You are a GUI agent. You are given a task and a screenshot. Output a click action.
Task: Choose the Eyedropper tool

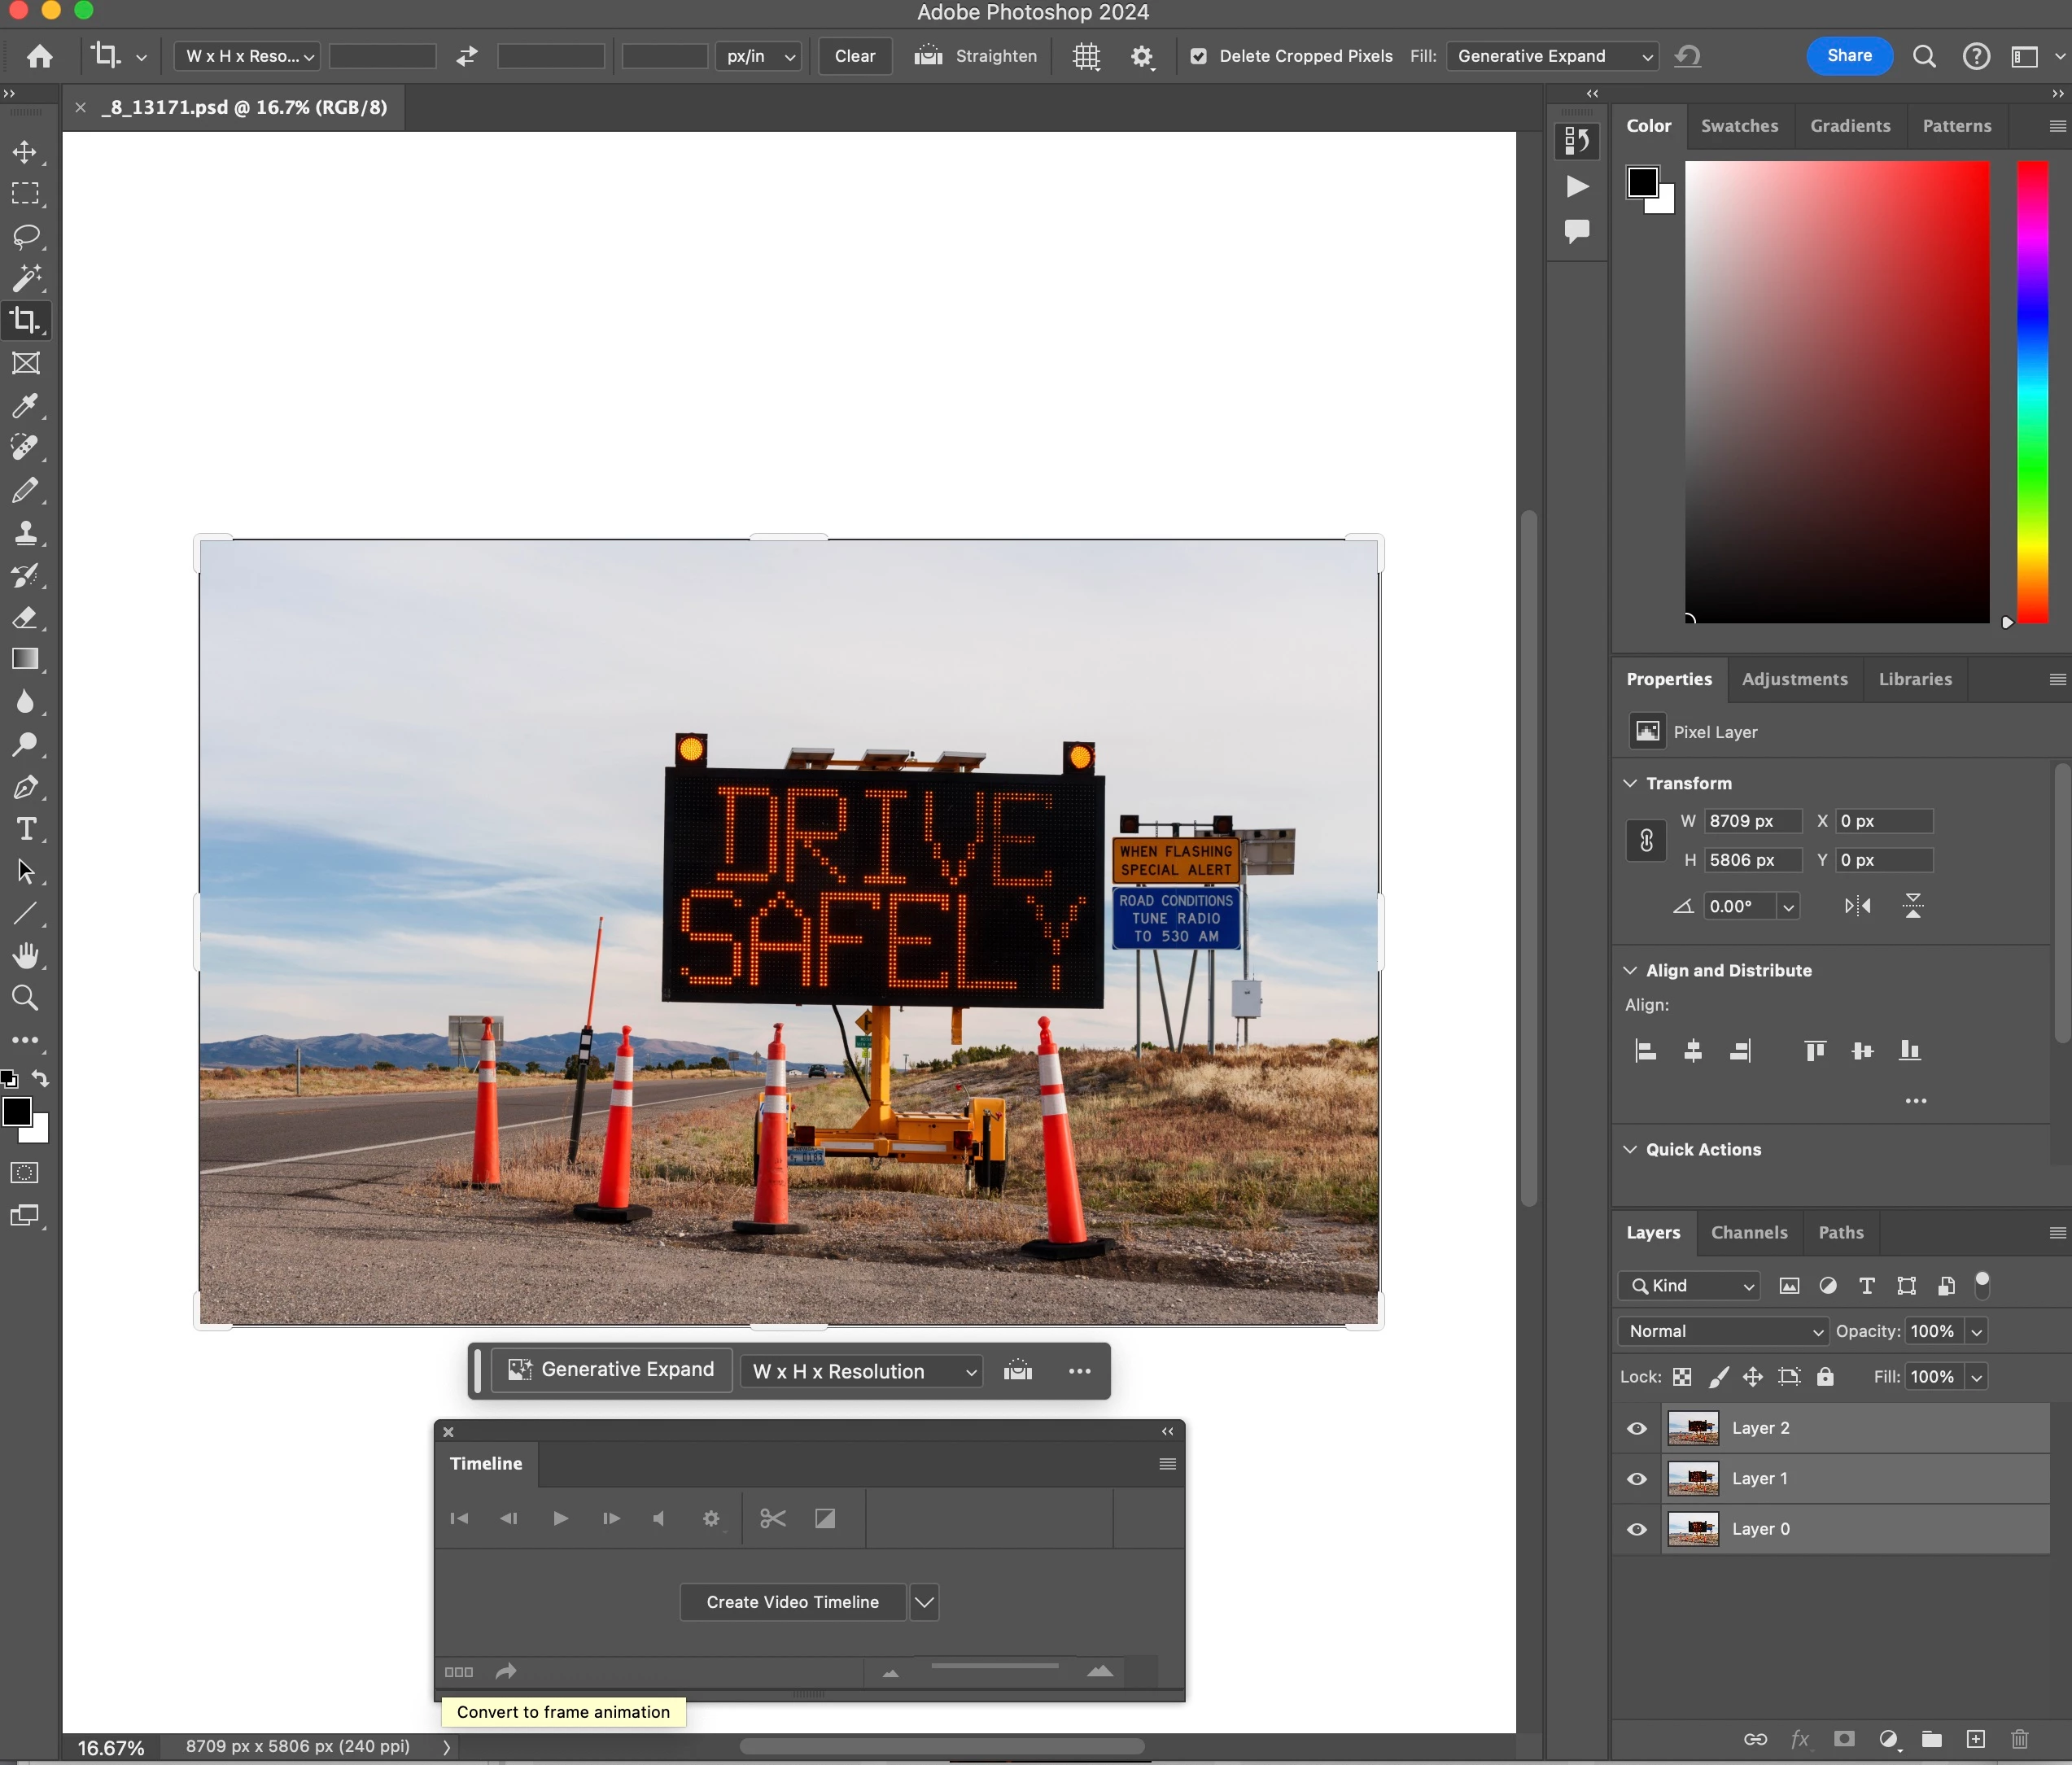tap(25, 405)
